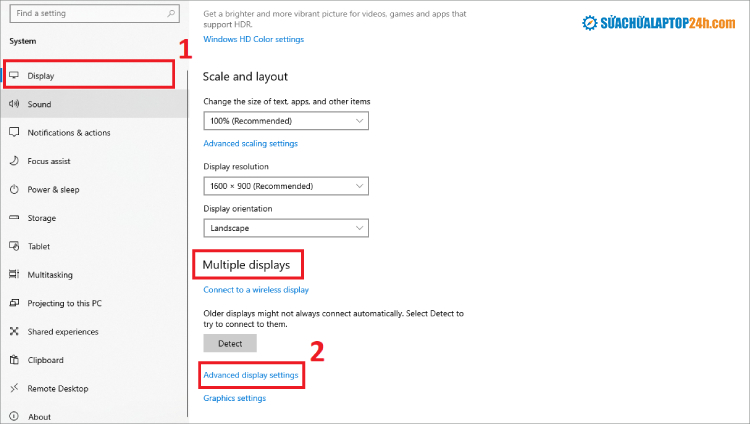750x424 pixels.
Task: Click the Storage drive icon
Action: point(14,218)
